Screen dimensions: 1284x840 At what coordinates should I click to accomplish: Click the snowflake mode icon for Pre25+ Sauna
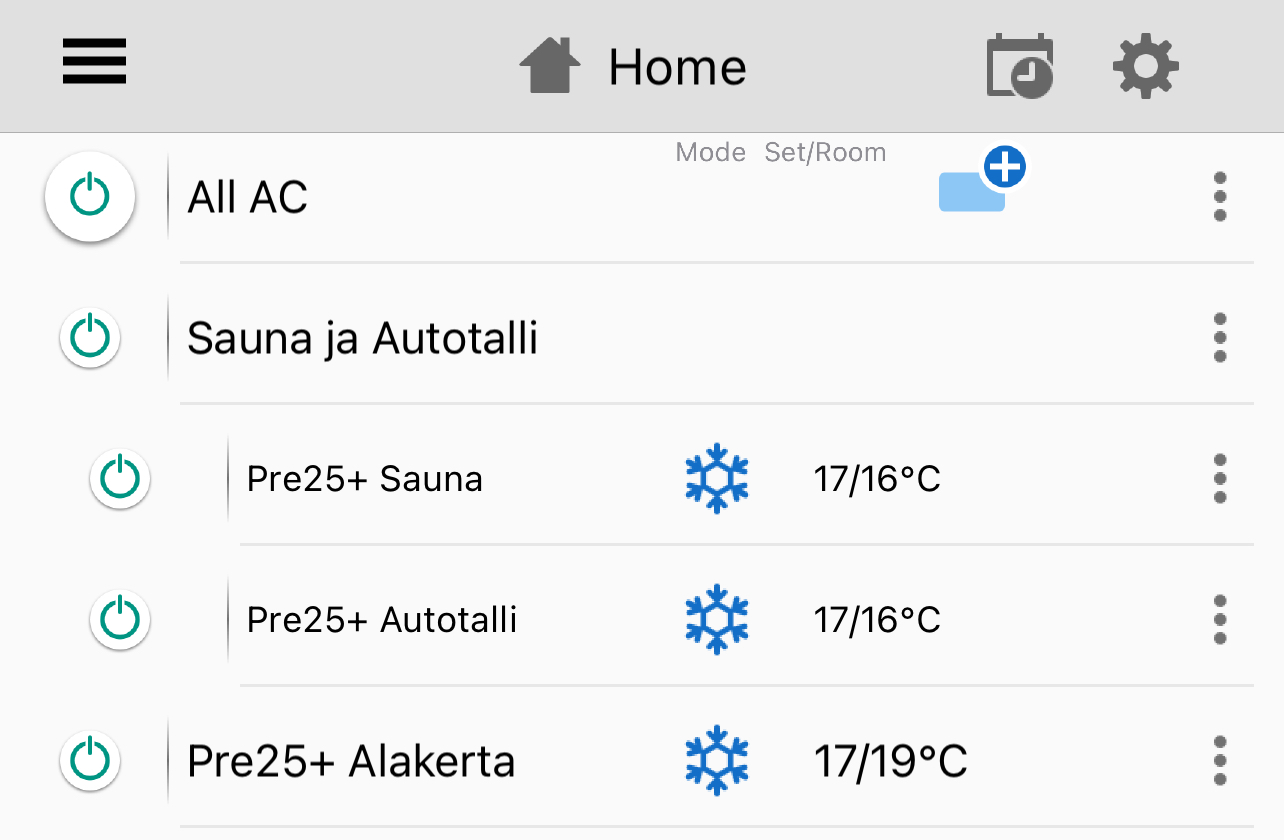(717, 480)
